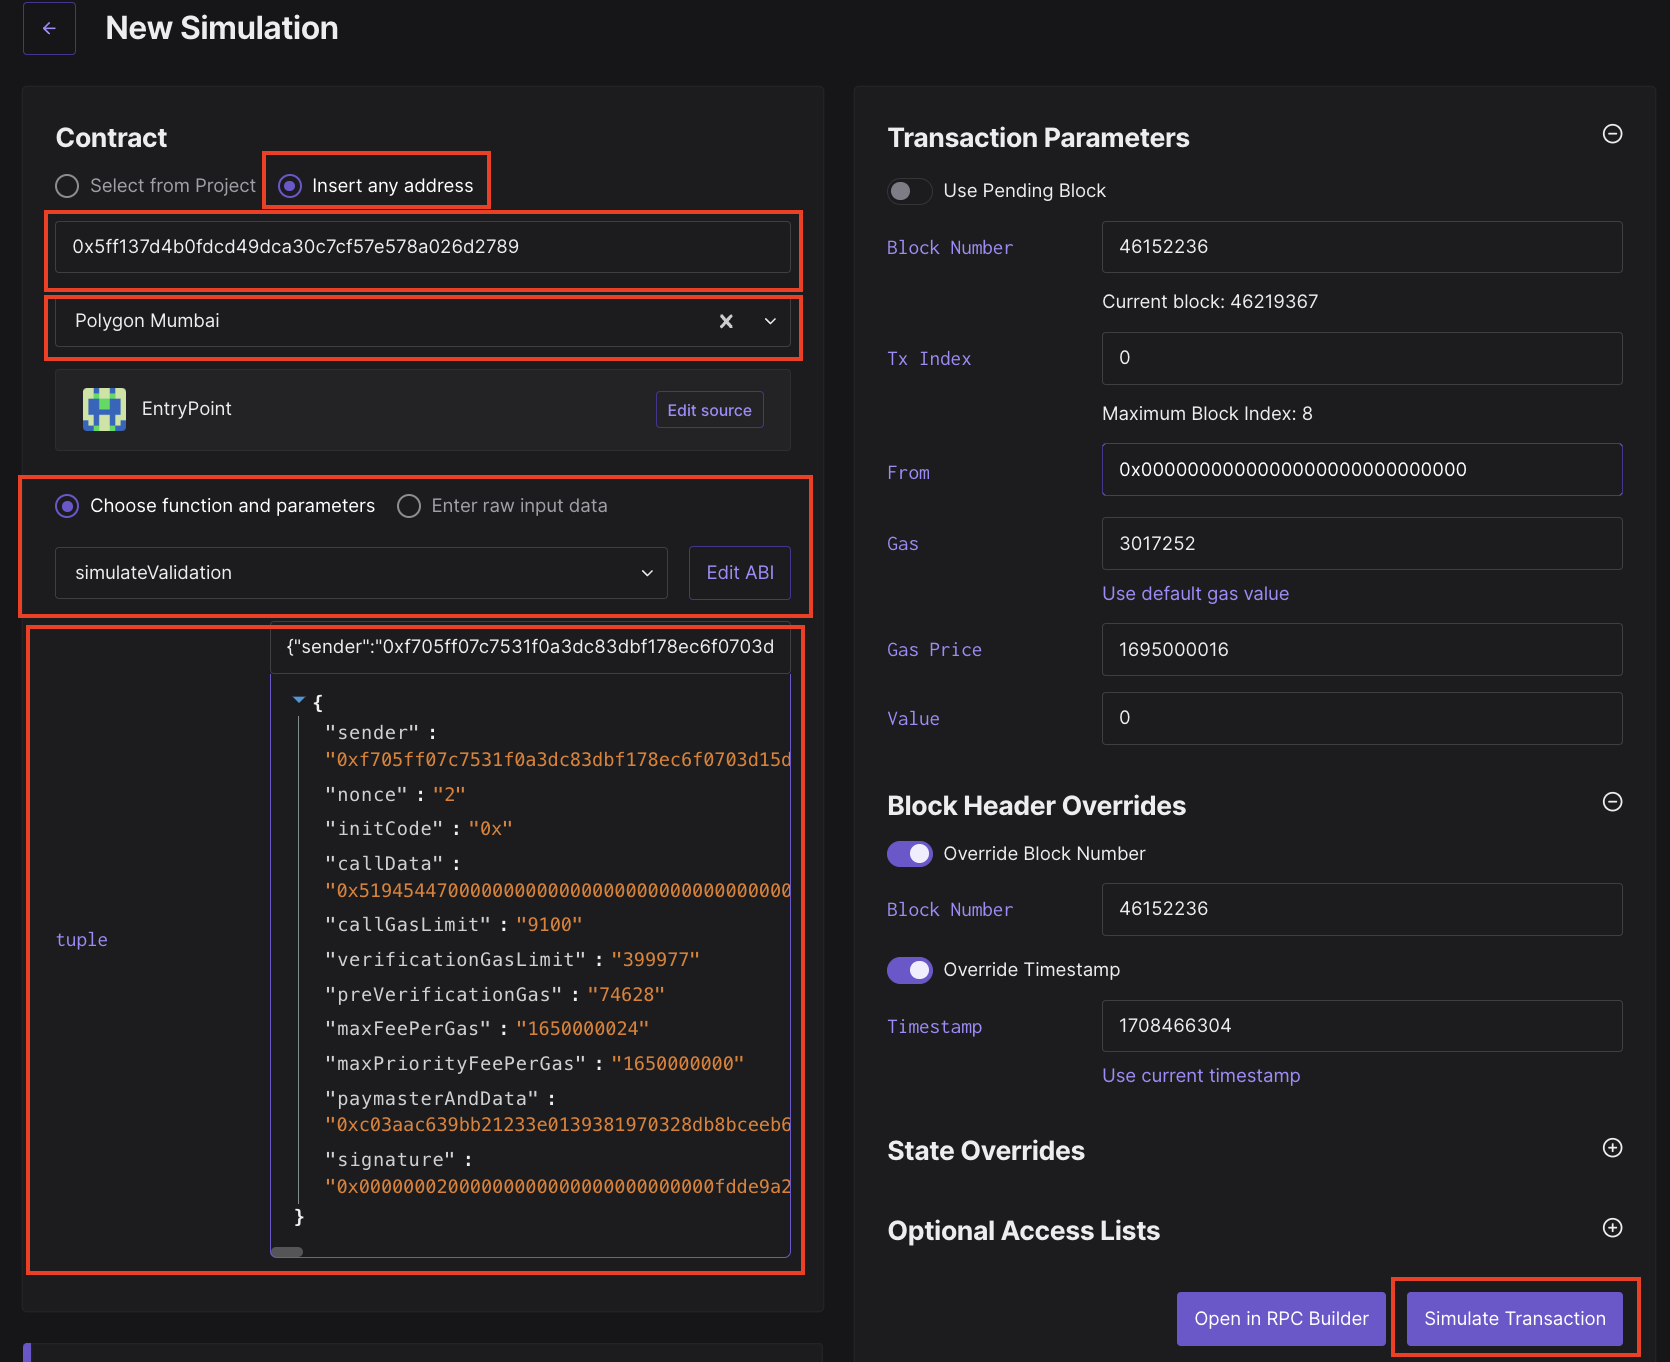
Task: Collapse the Transaction Parameters section
Action: tap(1612, 134)
